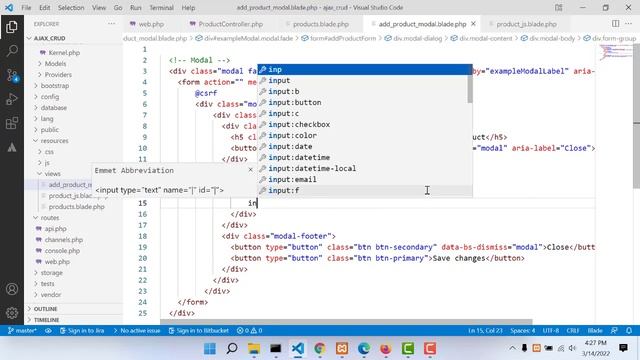The height and width of the screenshot is (360, 640).
Task: Open the Accounts menu icon
Action: (x=12, y=289)
